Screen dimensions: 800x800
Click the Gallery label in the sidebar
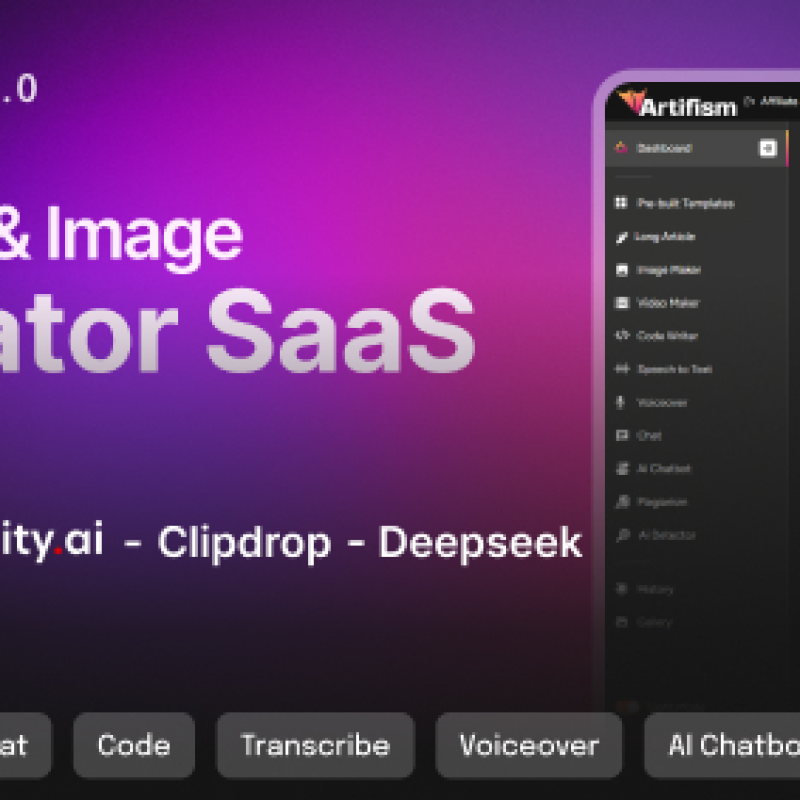pyautogui.click(x=654, y=622)
